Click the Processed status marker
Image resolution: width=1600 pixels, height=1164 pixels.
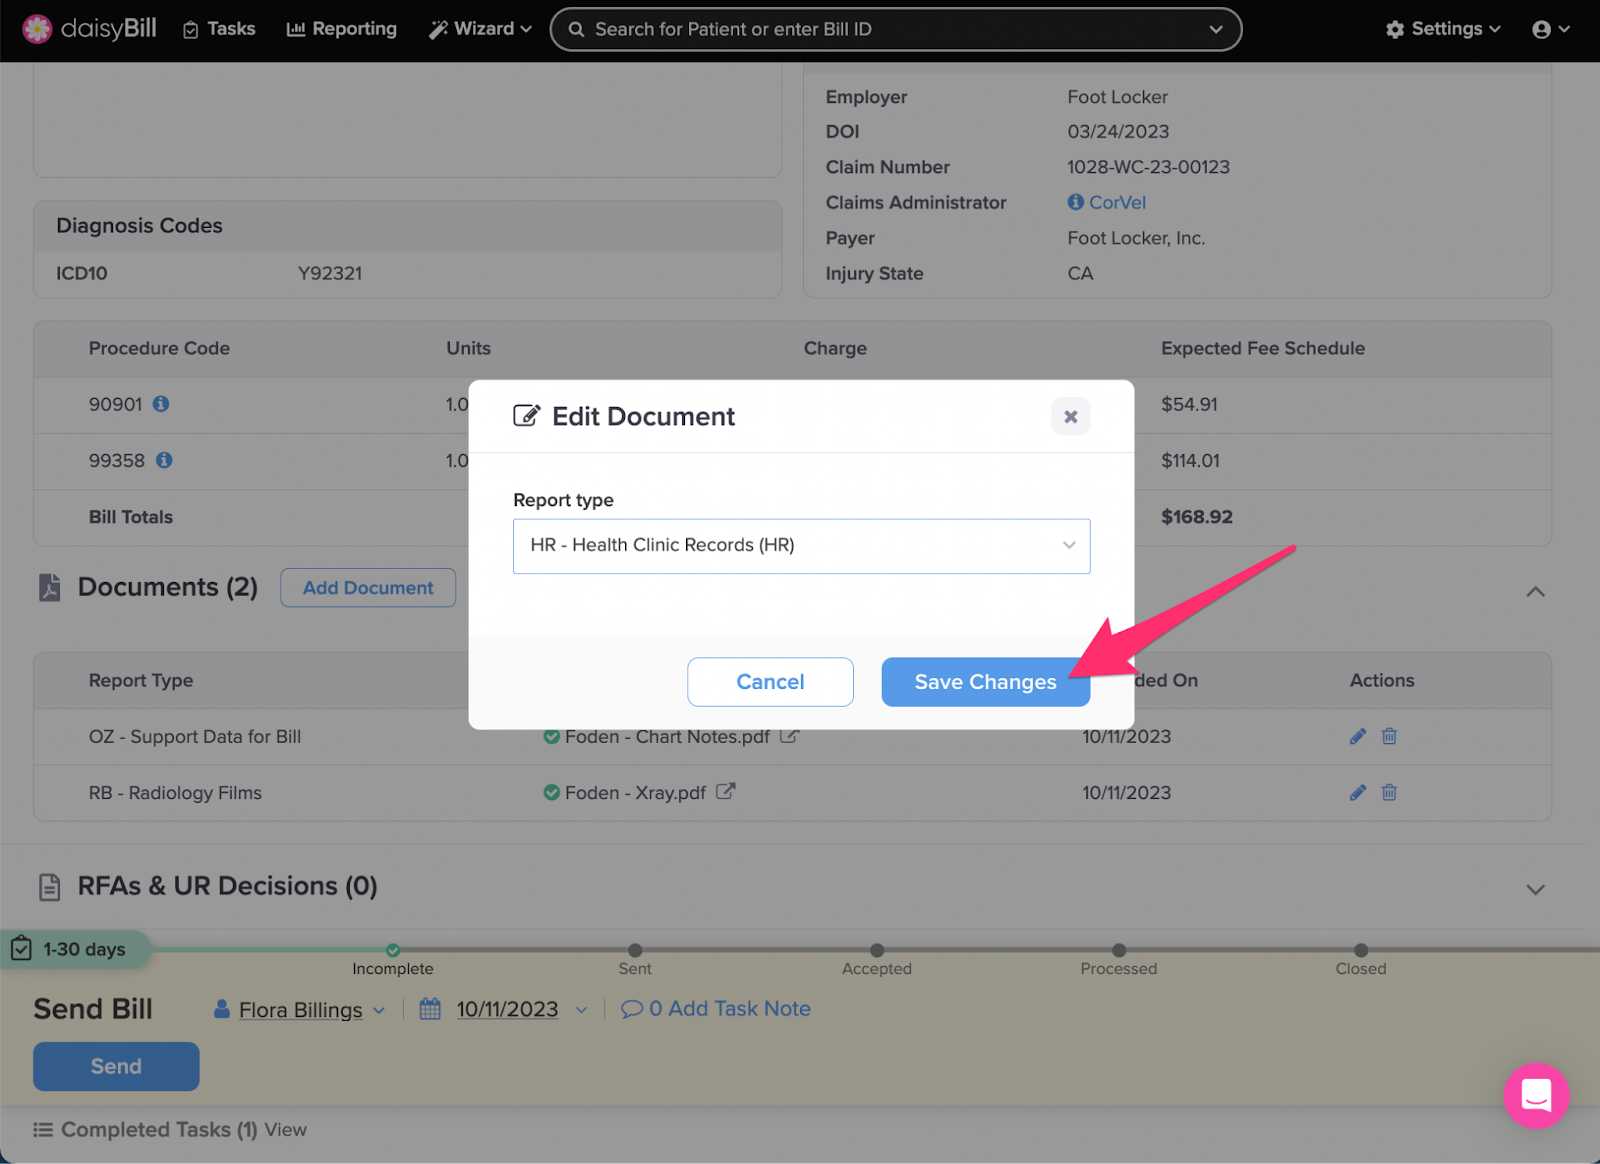pos(1119,950)
